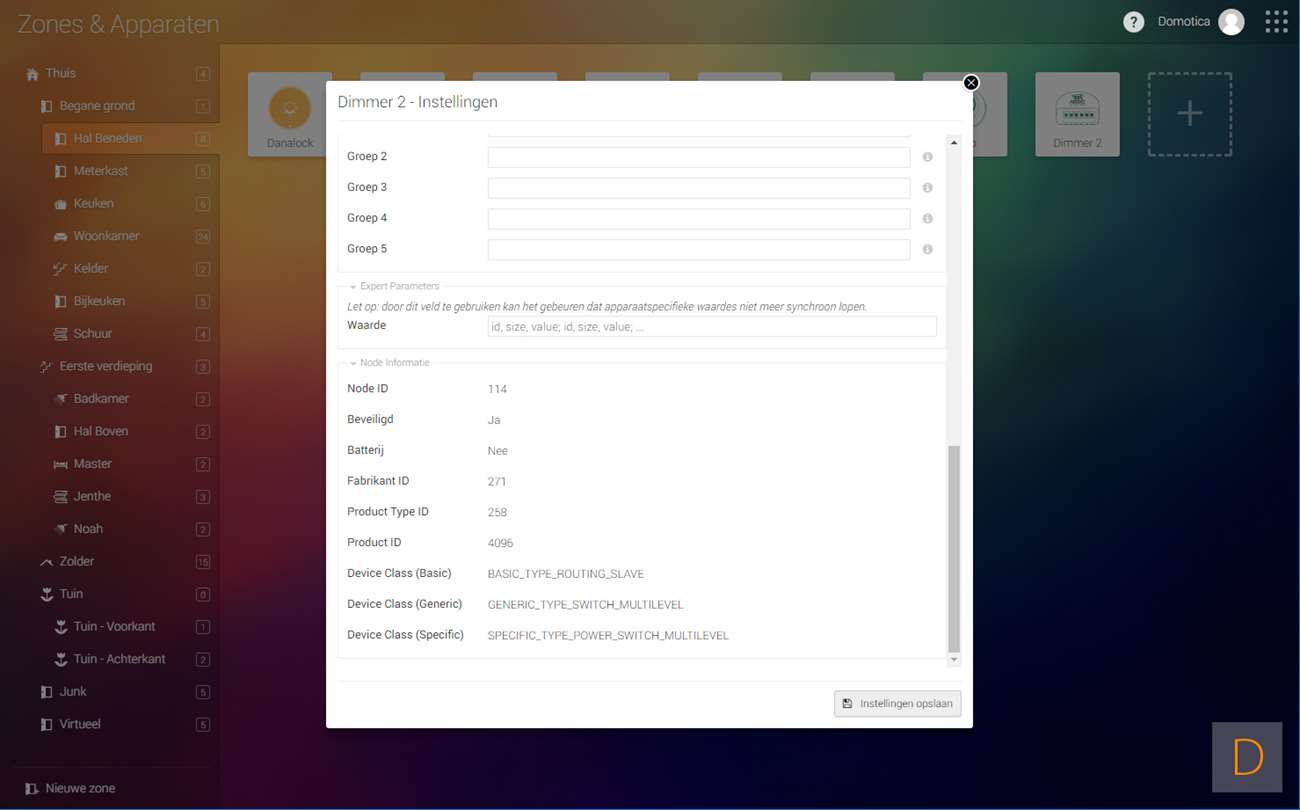This screenshot has width=1300, height=810.
Task: Collapse the Node Informatie section
Action: click(353, 363)
